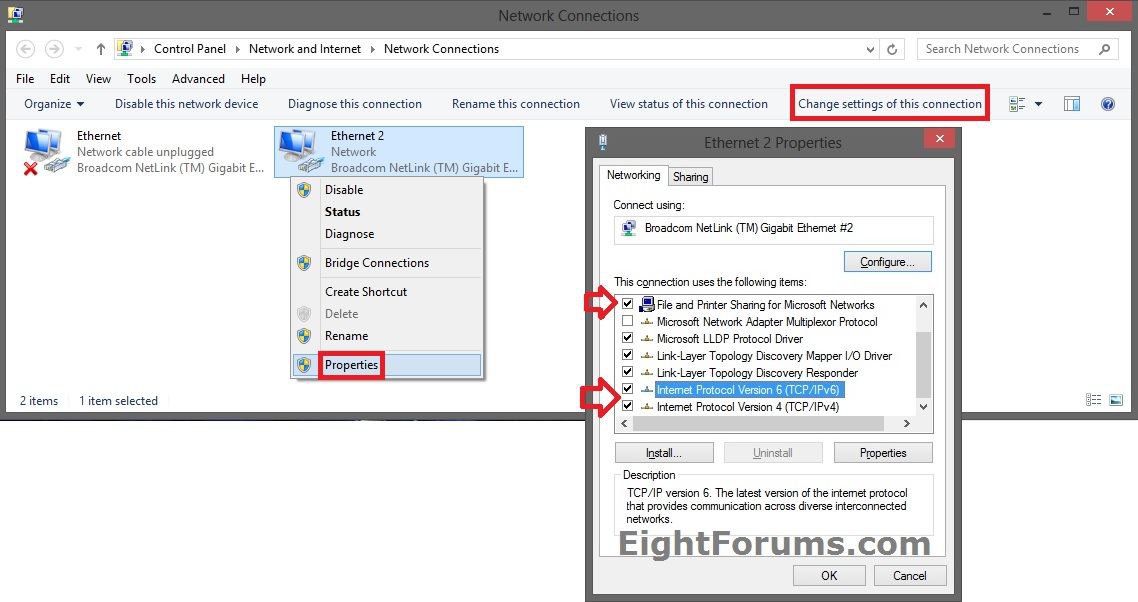Click the Search Network Connections field
The height and width of the screenshot is (602, 1138).
click(1008, 49)
